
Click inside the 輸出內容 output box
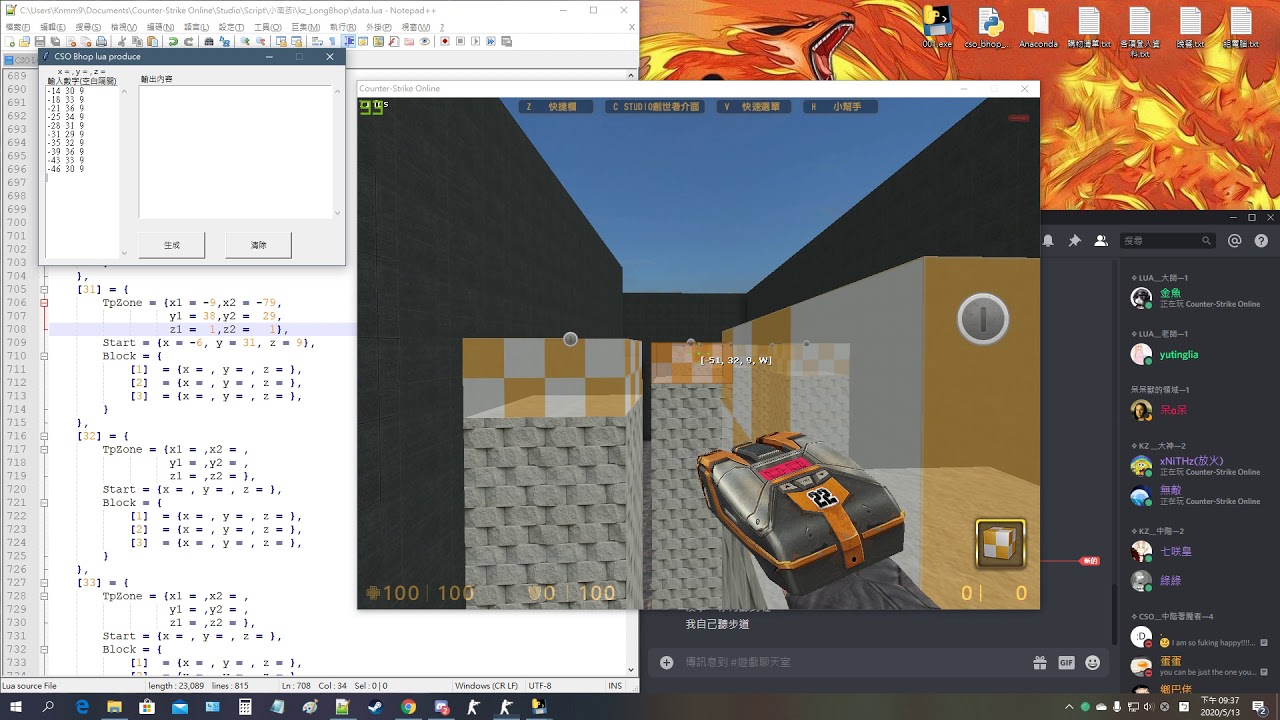tap(235, 152)
